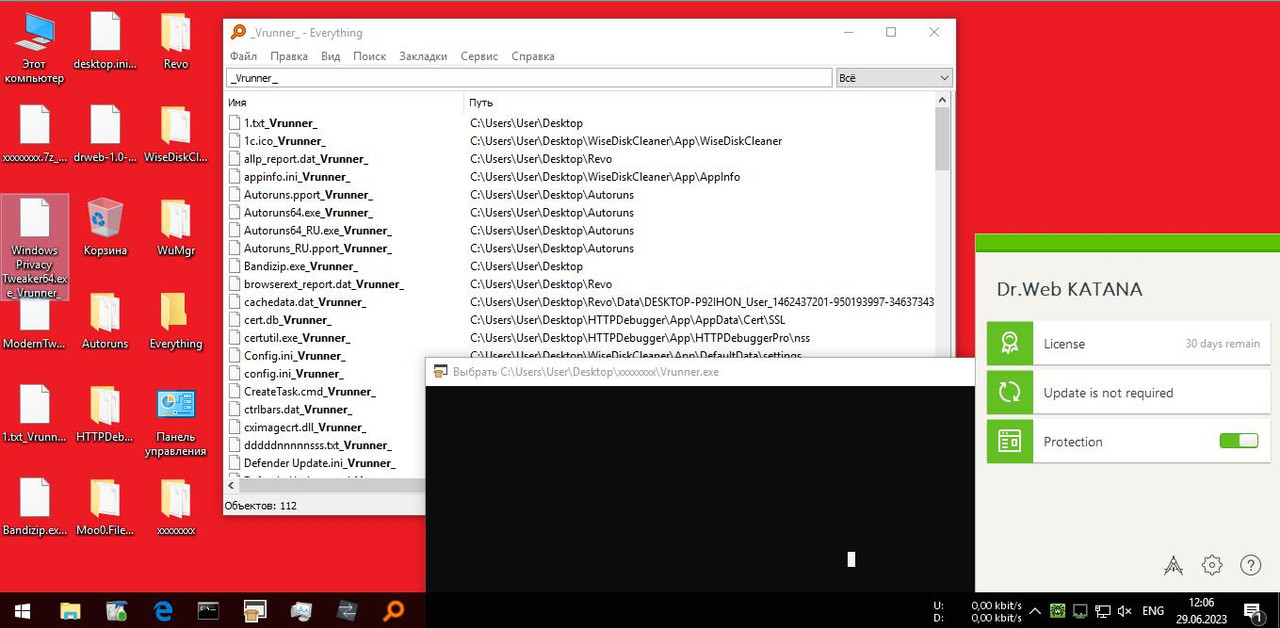1280x628 pixels.
Task: Select Windows Privacy Tweaker64.exe_Vrunner_ desktop file
Action: click(35, 247)
